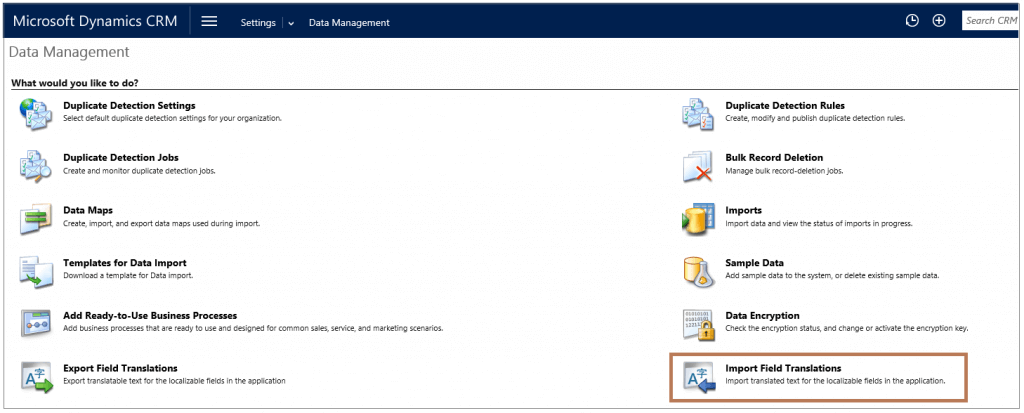The height and width of the screenshot is (413, 1024).
Task: Click 'Check the encryption status' description text
Action: point(846,328)
